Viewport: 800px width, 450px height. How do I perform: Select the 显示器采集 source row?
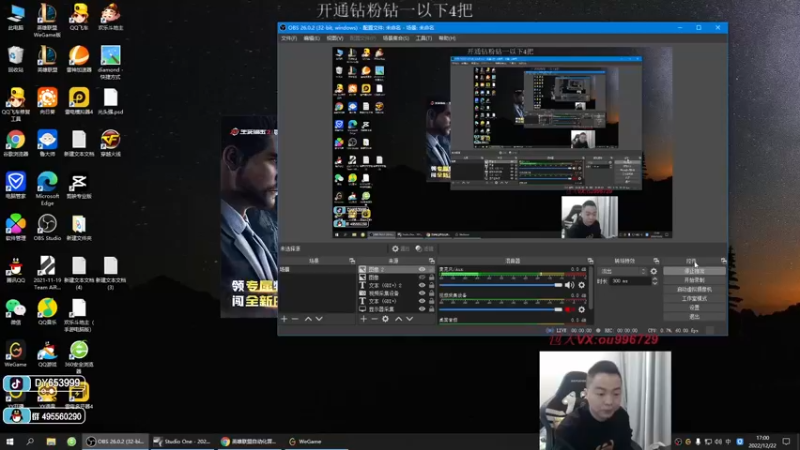point(396,309)
